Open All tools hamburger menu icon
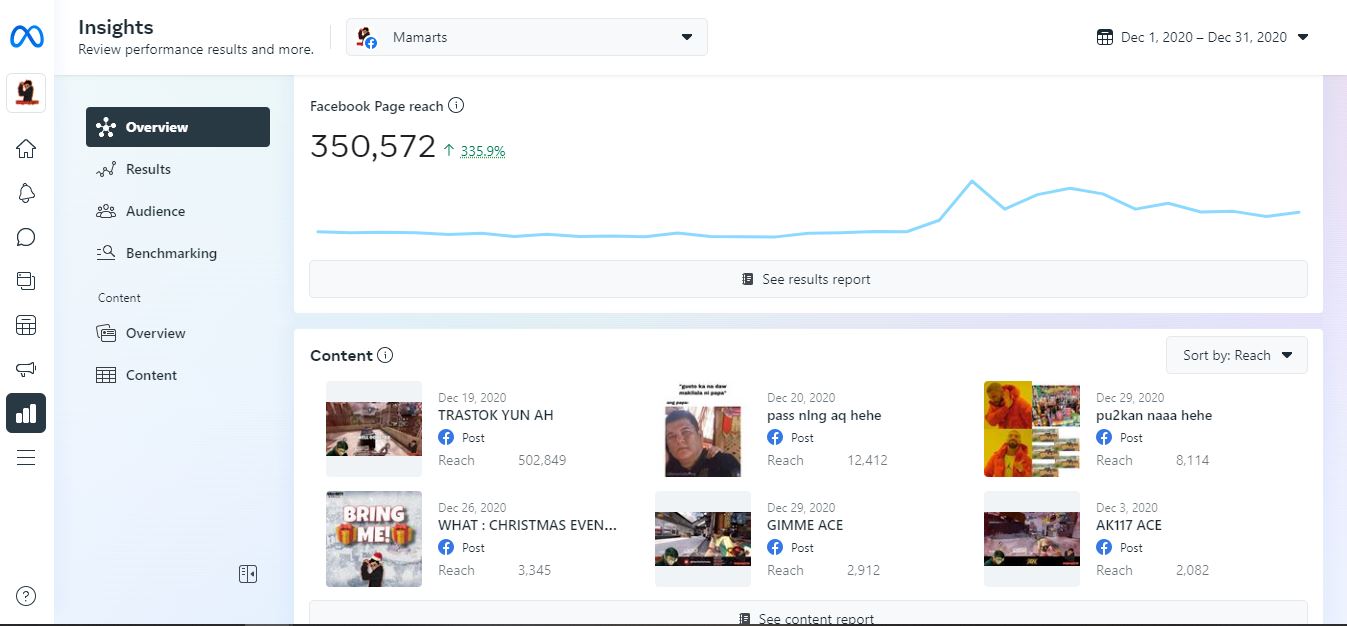Screen dimensions: 1347x626 click(26, 457)
